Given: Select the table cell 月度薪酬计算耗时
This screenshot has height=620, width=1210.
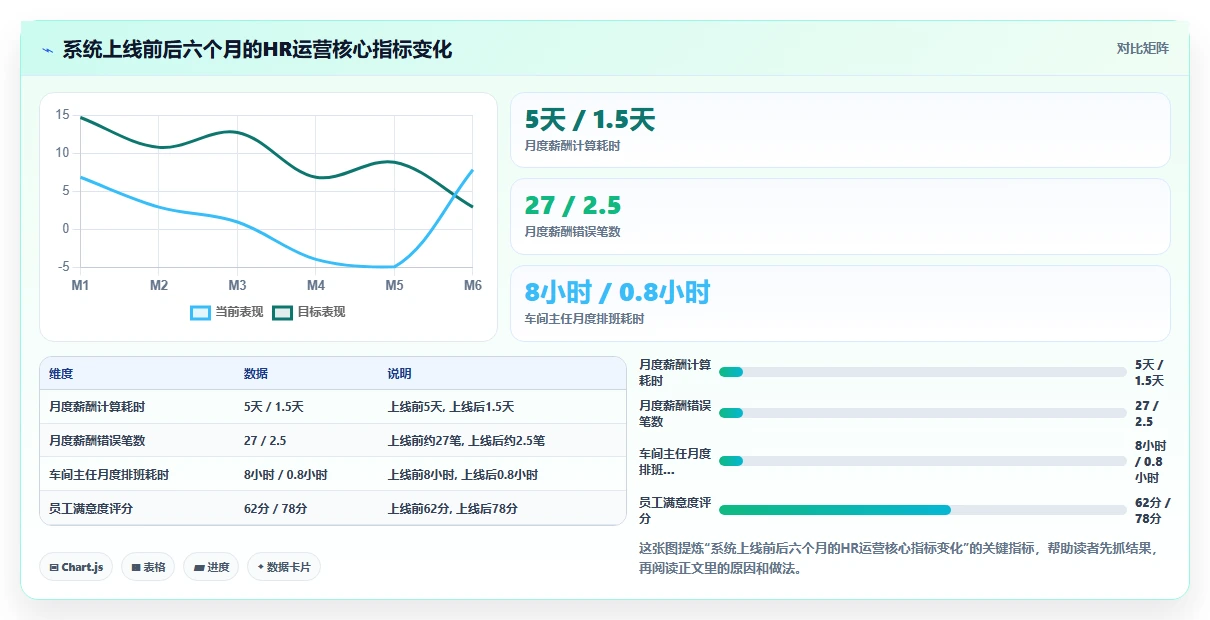Looking at the screenshot, I should (97, 407).
